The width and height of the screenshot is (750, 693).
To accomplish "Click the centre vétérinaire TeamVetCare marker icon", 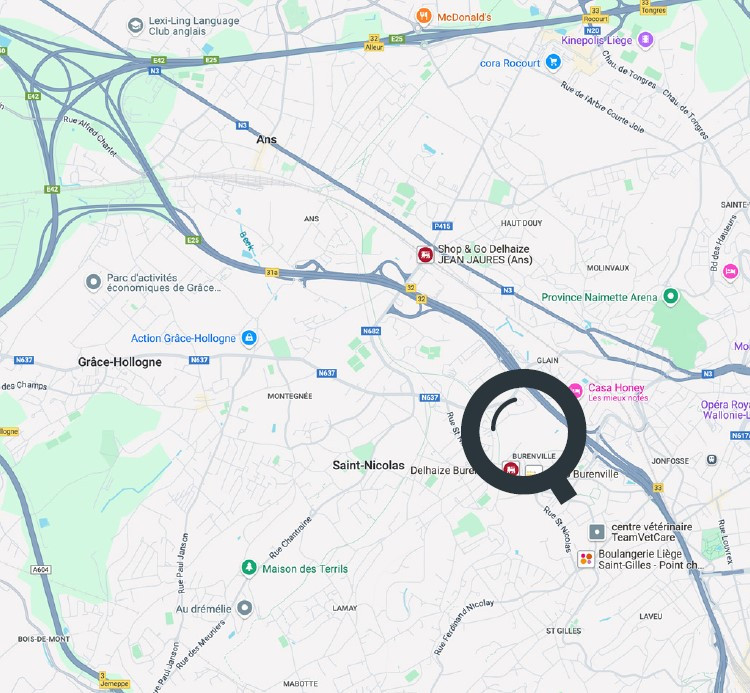I will (596, 531).
